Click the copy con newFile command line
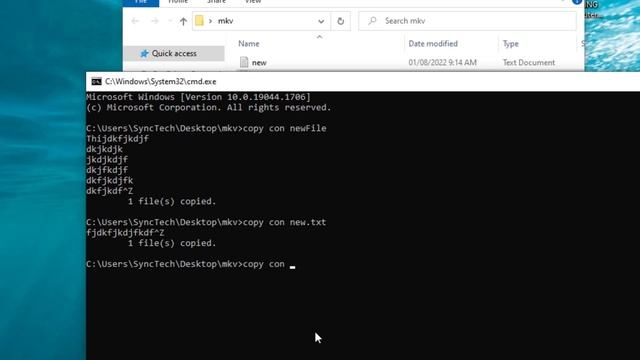The image size is (640, 360). (x=206, y=128)
